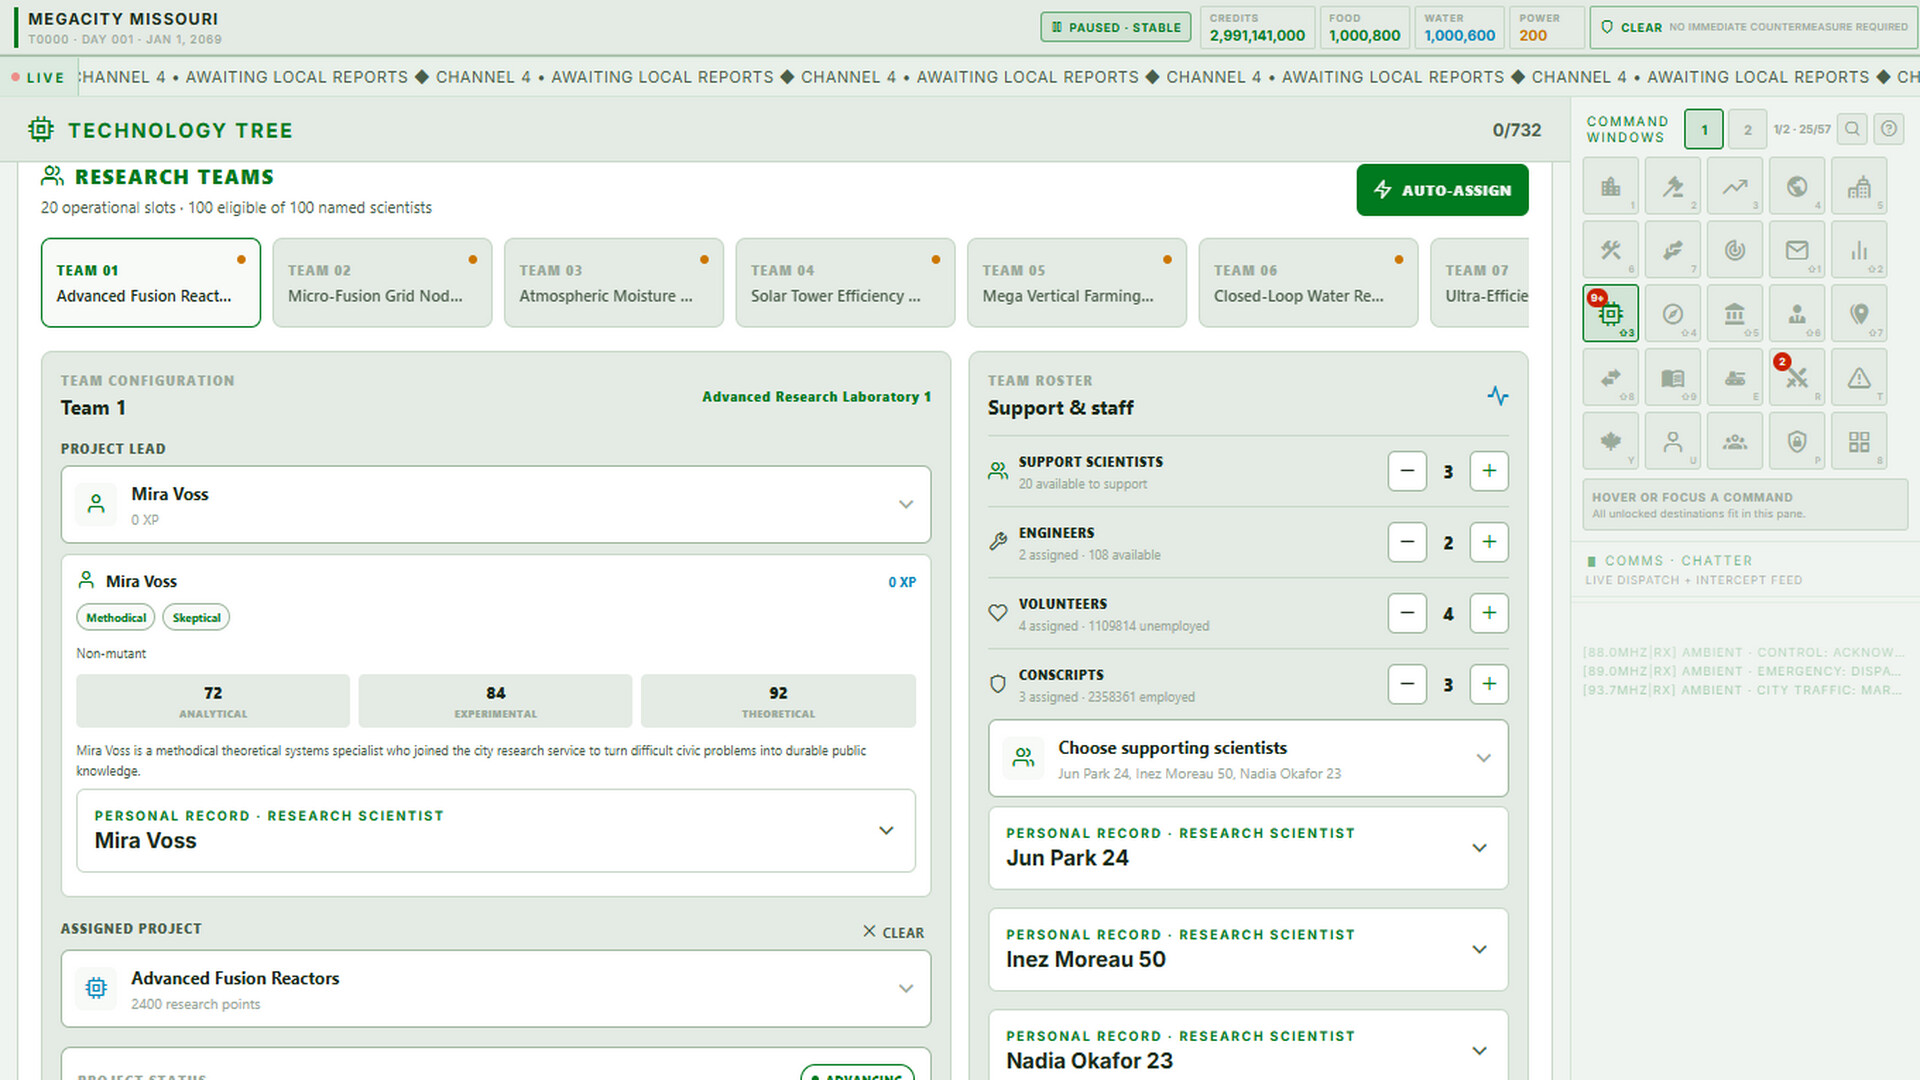Open the envelope mail command window
The image size is (1920, 1080).
pos(1796,250)
